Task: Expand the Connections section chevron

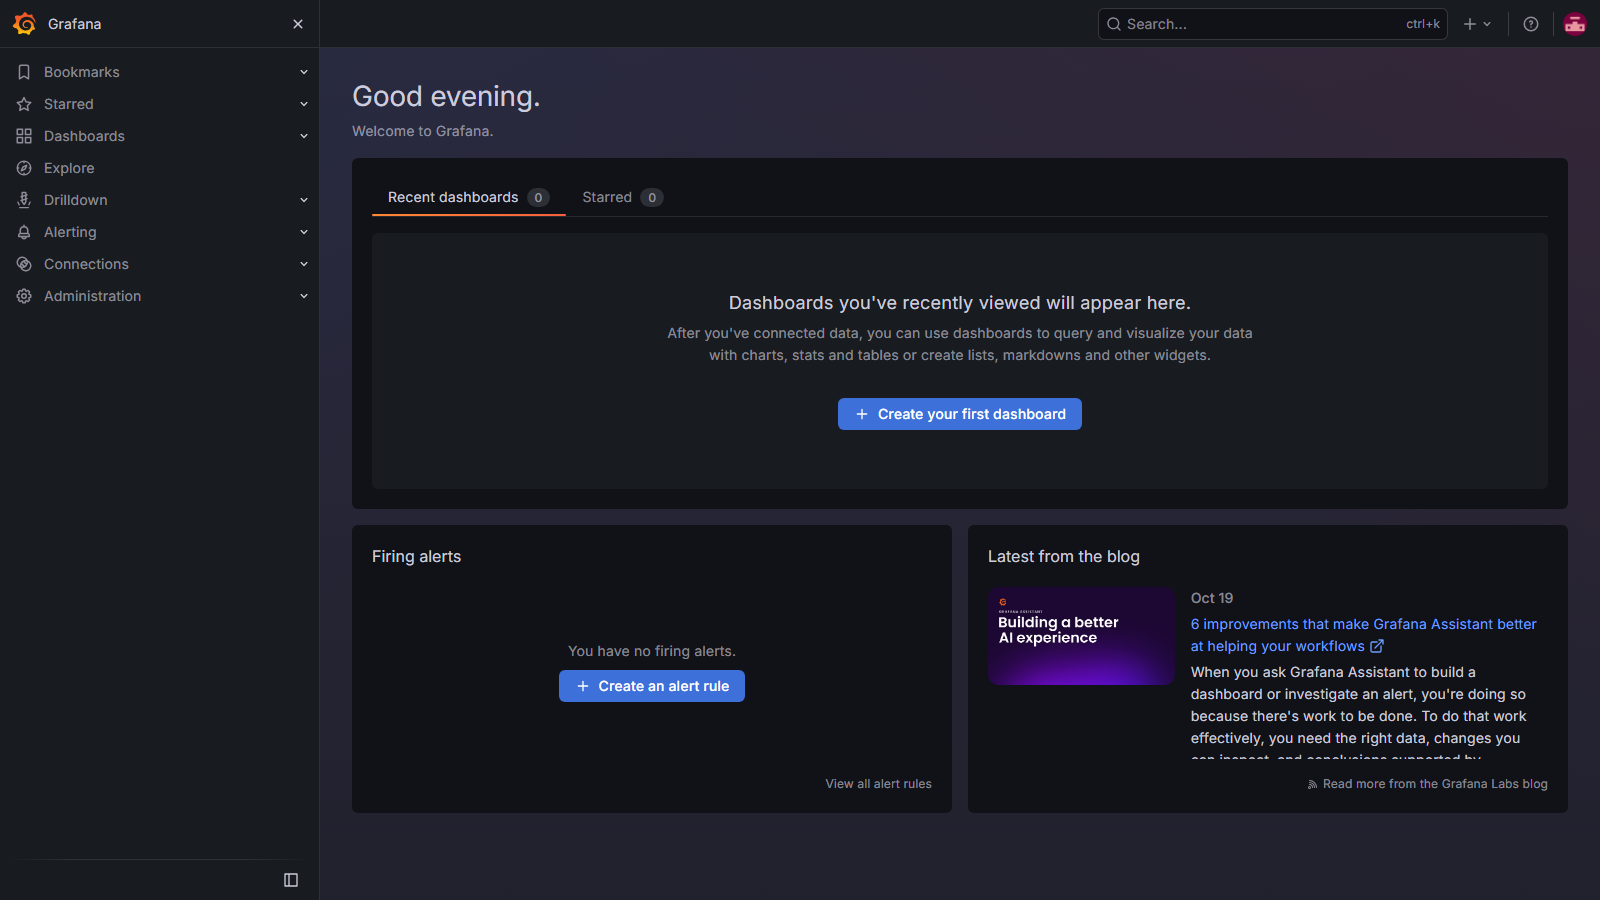Action: (x=304, y=264)
